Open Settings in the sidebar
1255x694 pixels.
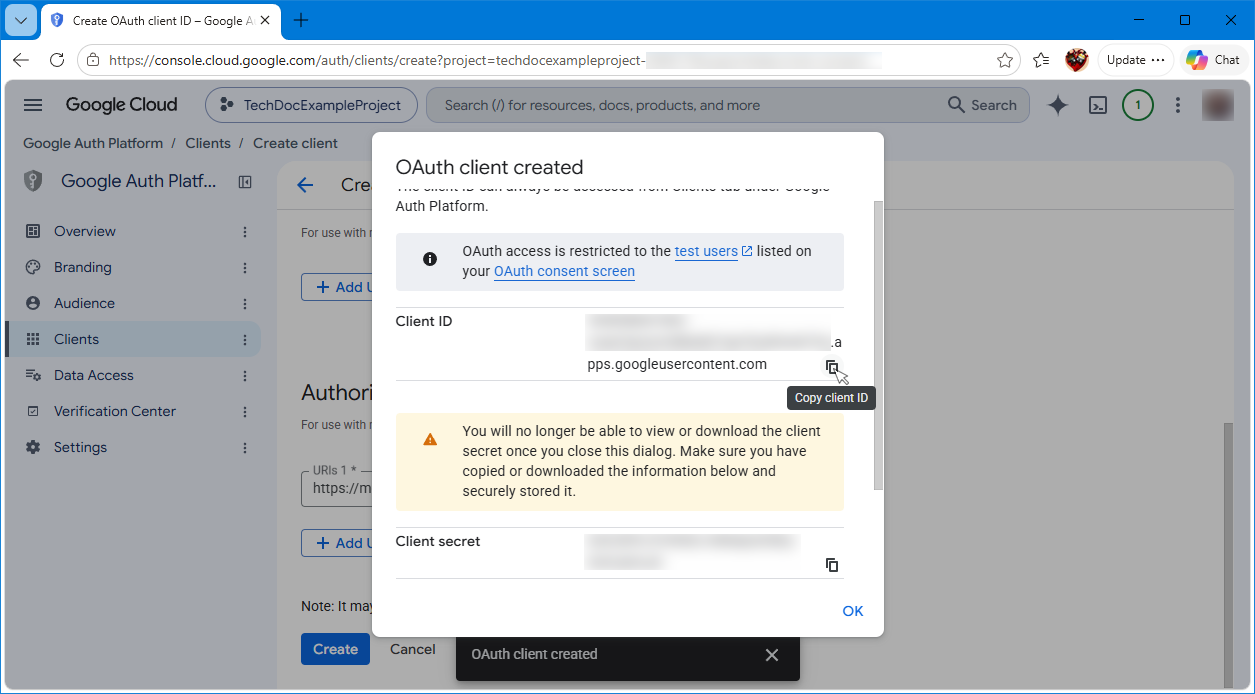pos(80,447)
